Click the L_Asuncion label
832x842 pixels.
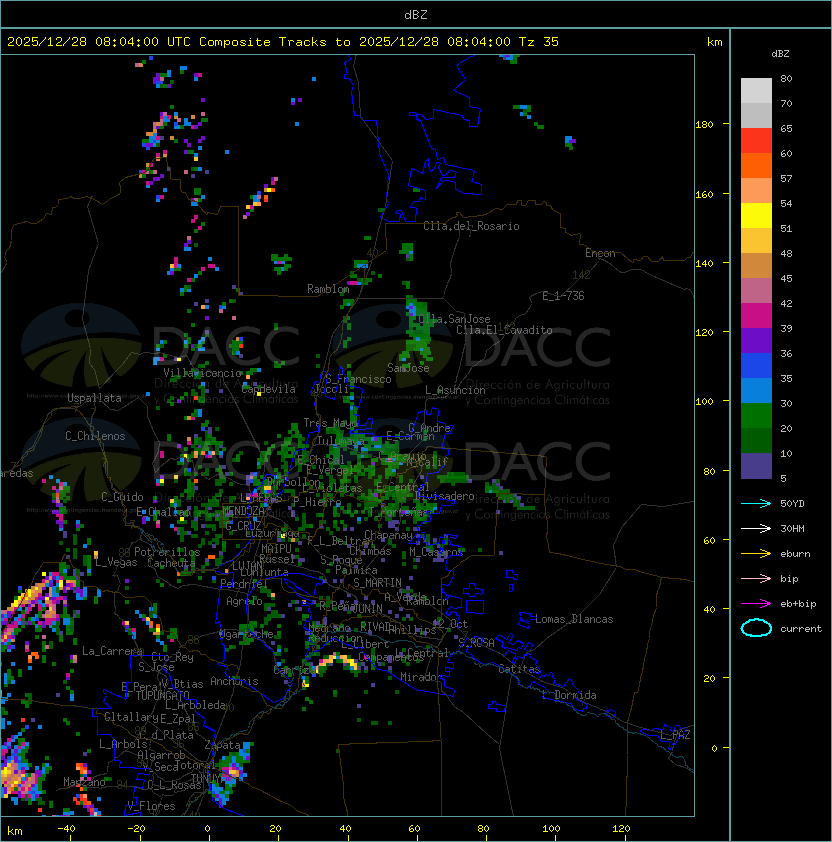[x=455, y=390]
